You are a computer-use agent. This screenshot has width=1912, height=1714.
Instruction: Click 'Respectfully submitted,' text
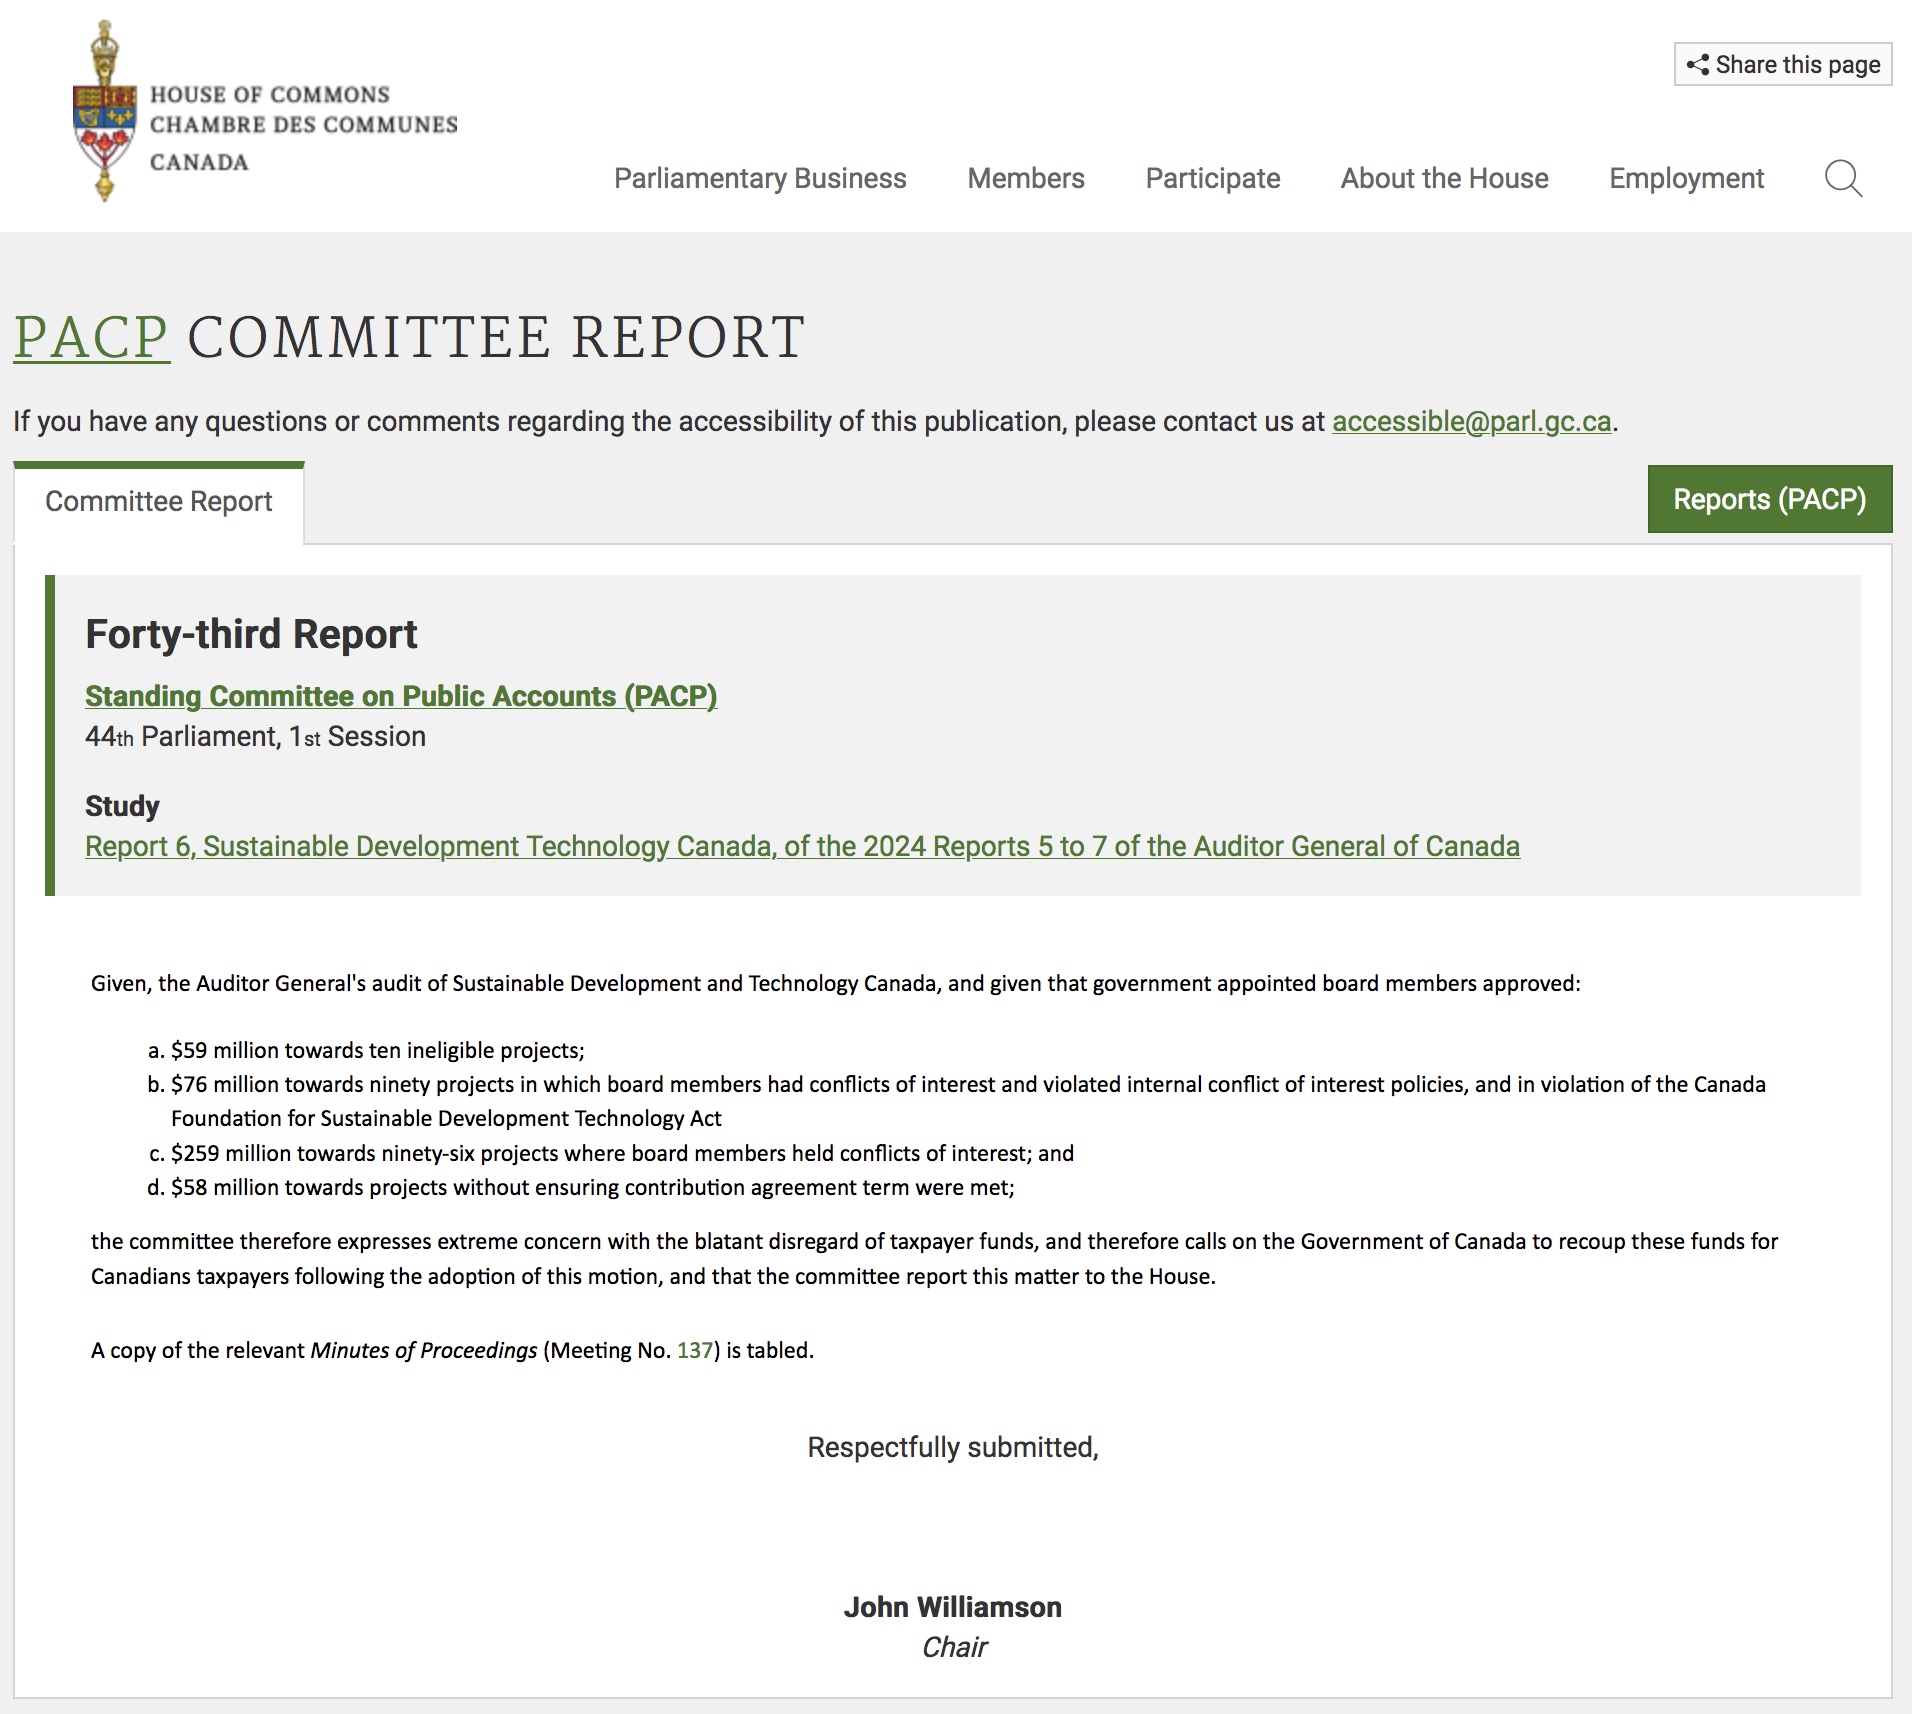(x=953, y=1447)
